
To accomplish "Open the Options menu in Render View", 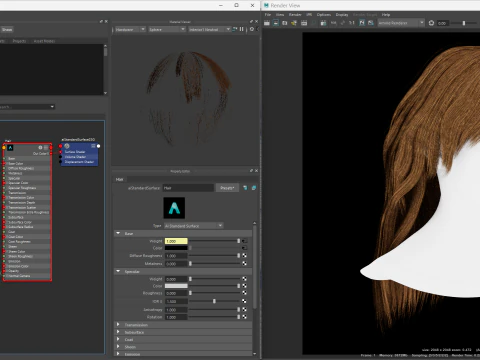I will 324,15.
